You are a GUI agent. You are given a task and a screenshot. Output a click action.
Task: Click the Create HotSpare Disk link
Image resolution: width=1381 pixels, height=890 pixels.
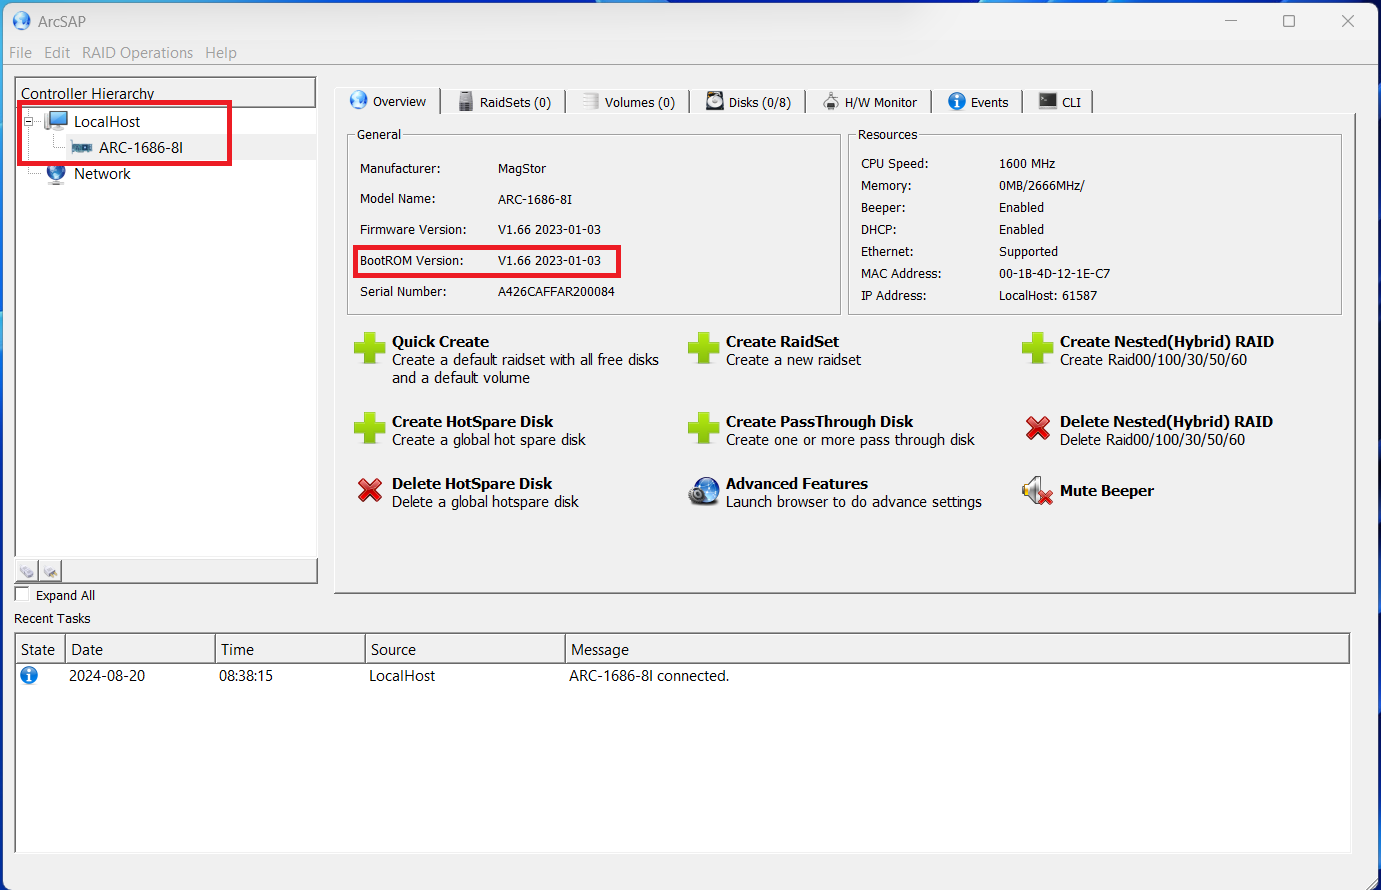point(472,422)
